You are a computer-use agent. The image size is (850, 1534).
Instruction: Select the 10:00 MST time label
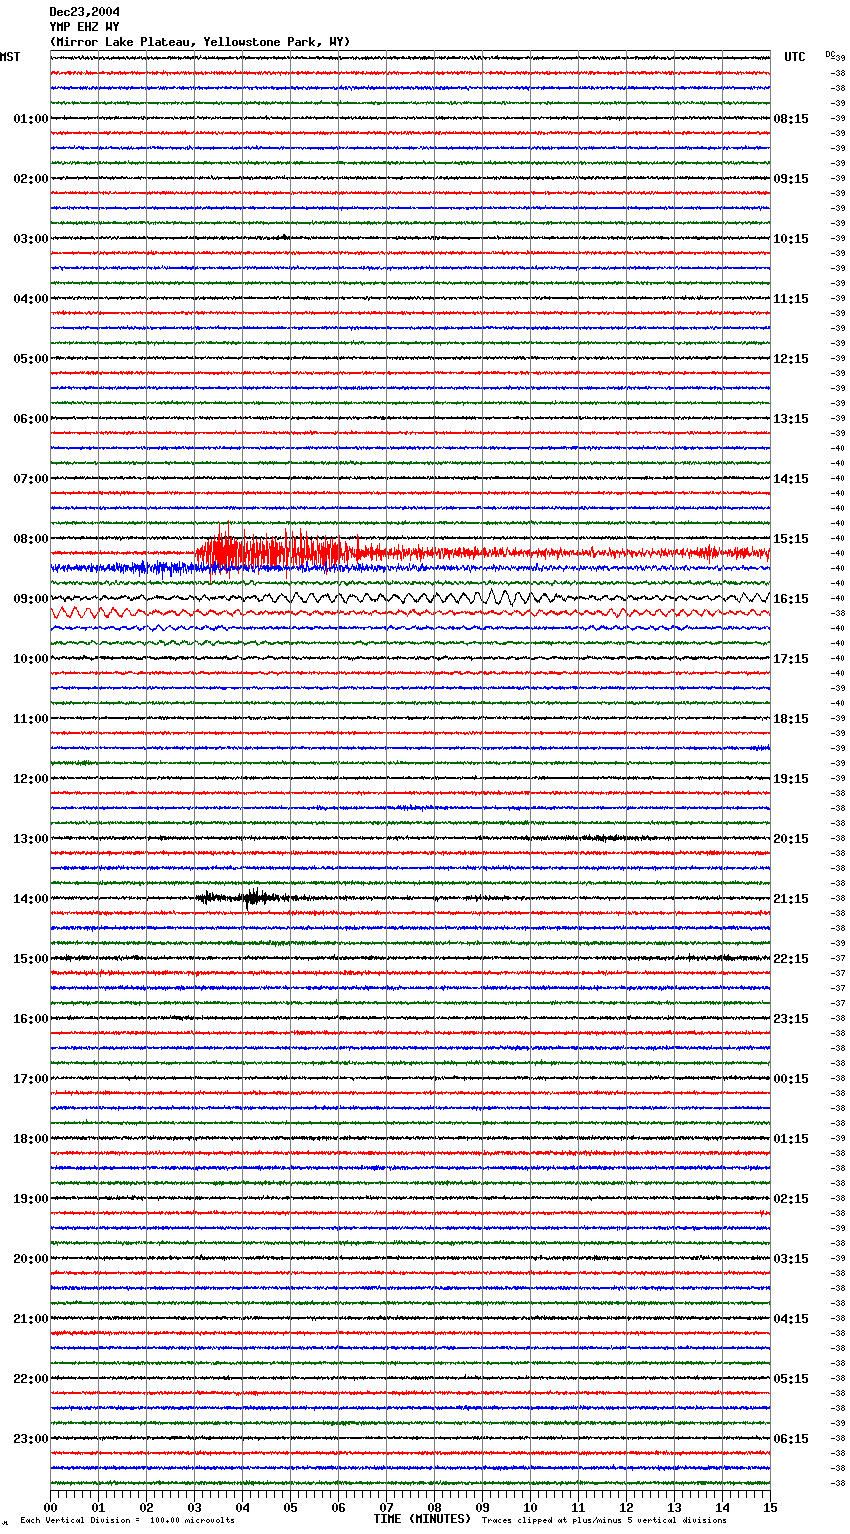(31, 659)
